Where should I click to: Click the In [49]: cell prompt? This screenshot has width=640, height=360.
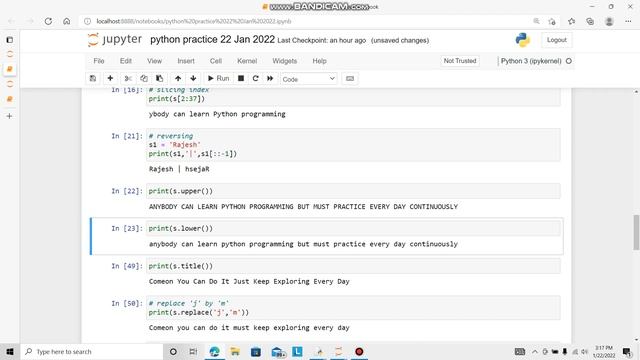click(127, 266)
